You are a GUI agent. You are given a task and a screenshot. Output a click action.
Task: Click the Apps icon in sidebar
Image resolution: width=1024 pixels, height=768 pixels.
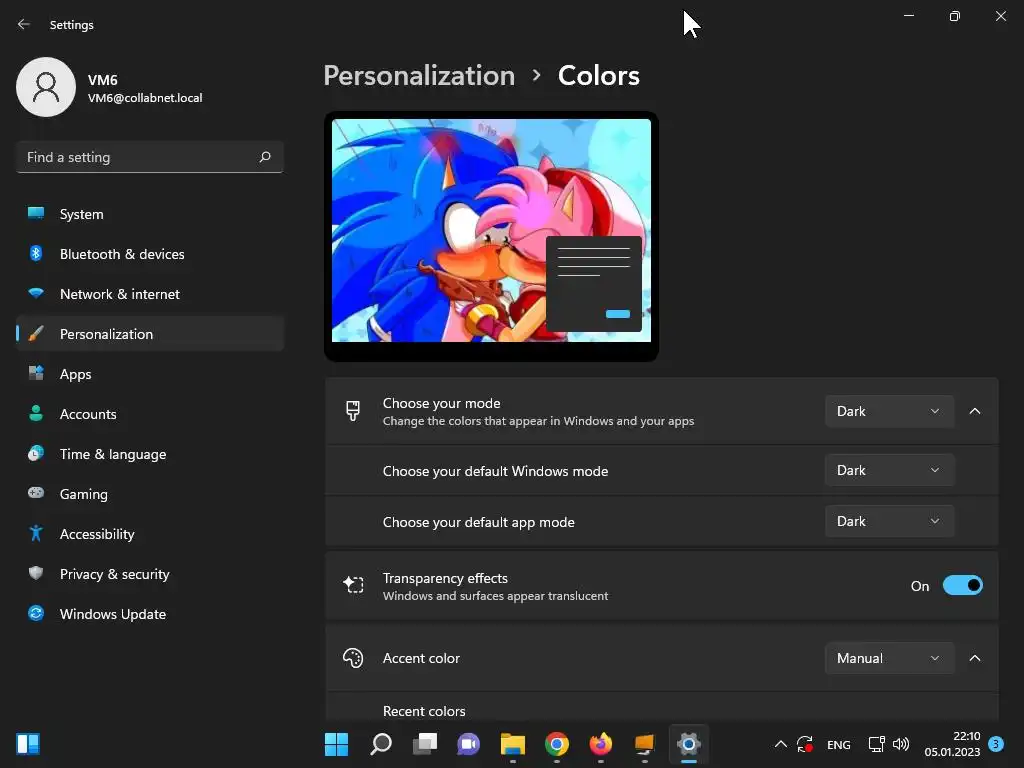(x=36, y=374)
